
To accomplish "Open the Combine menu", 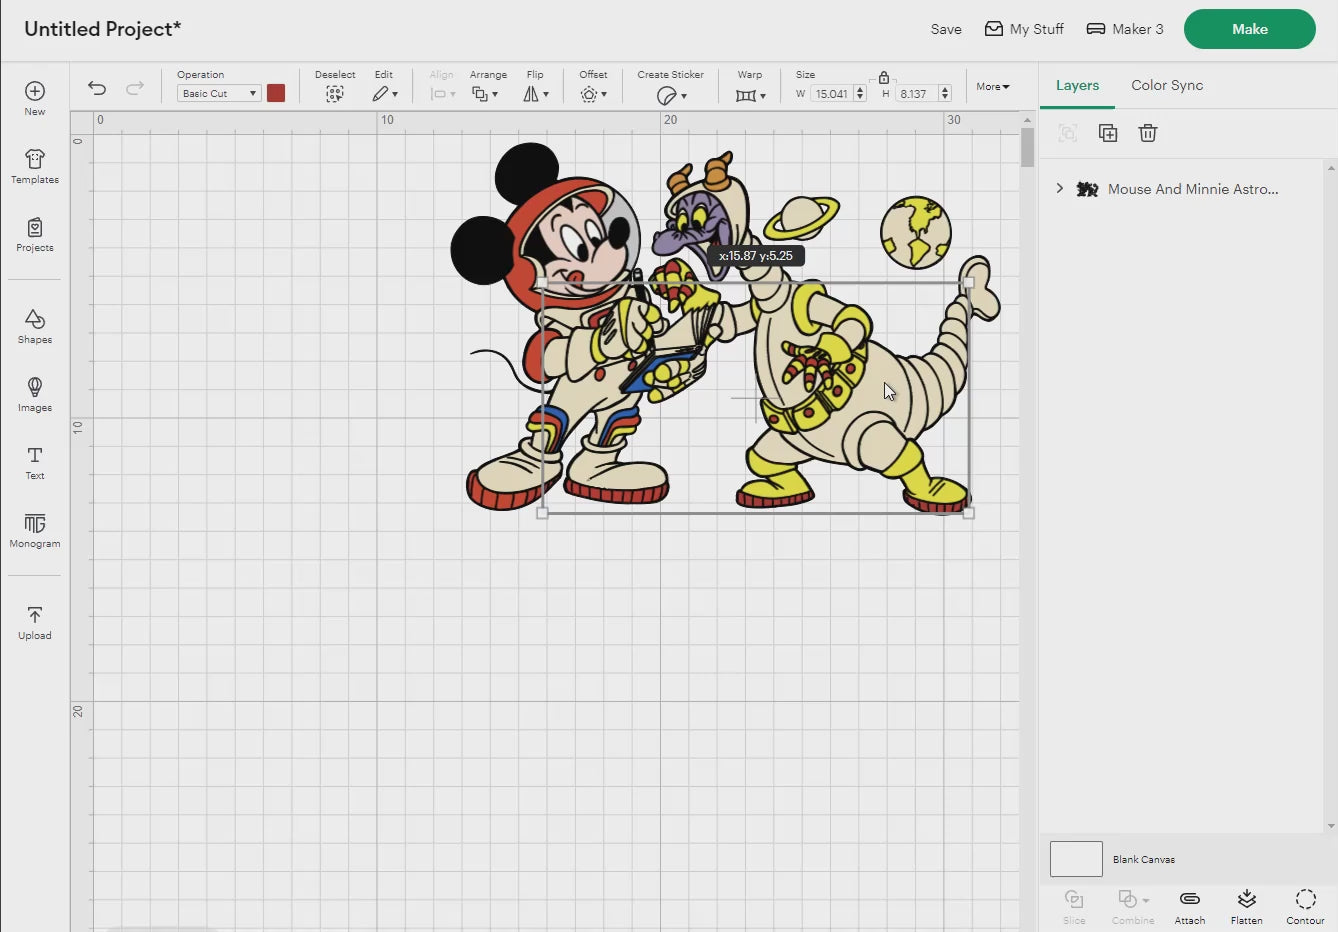I will tap(1133, 907).
